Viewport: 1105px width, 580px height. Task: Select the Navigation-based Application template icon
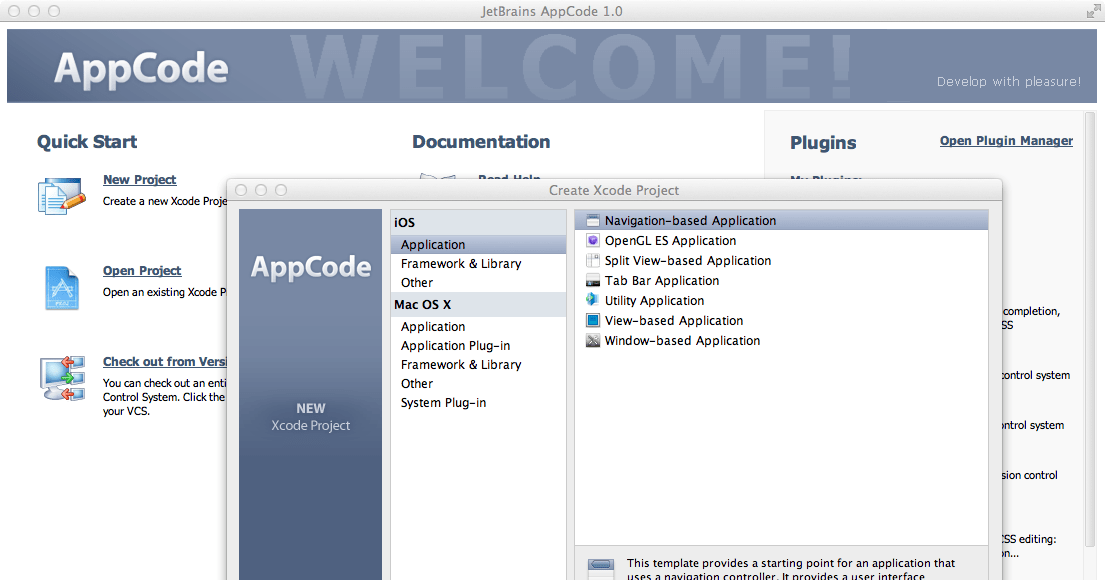(x=593, y=220)
